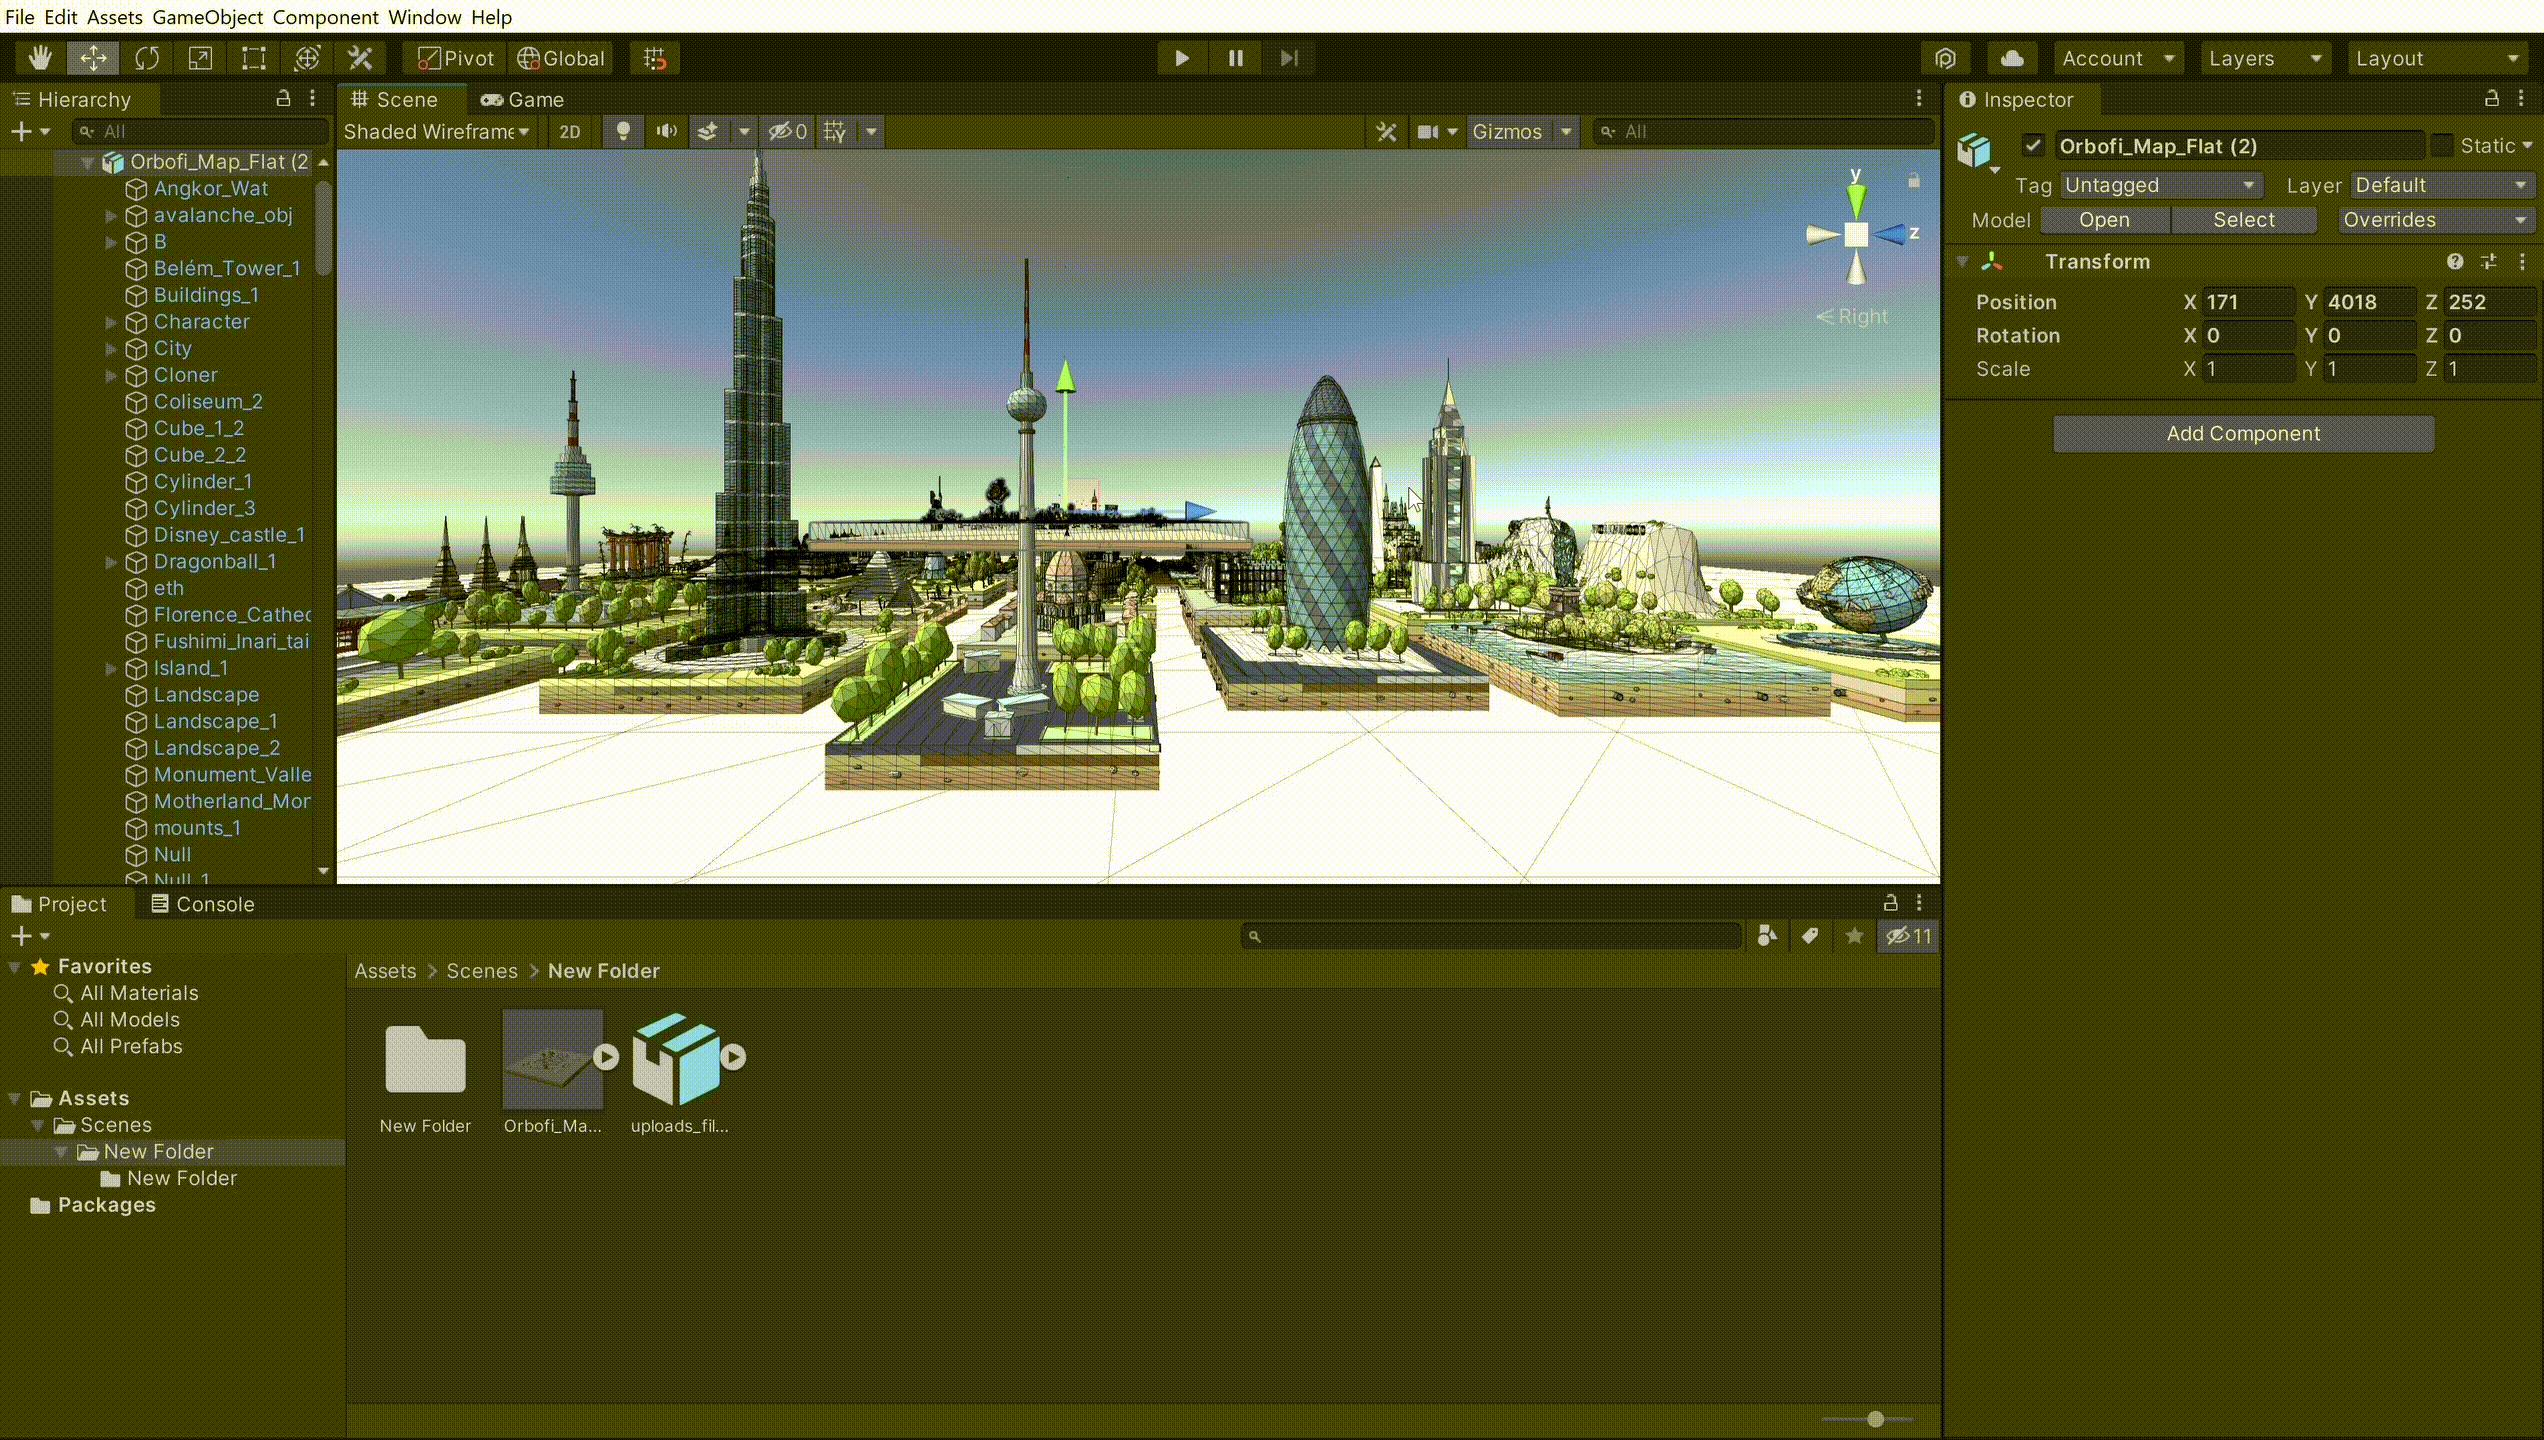Image resolution: width=2544 pixels, height=1440 pixels.
Task: Lock the Hierarchy panel
Action: [x=283, y=98]
